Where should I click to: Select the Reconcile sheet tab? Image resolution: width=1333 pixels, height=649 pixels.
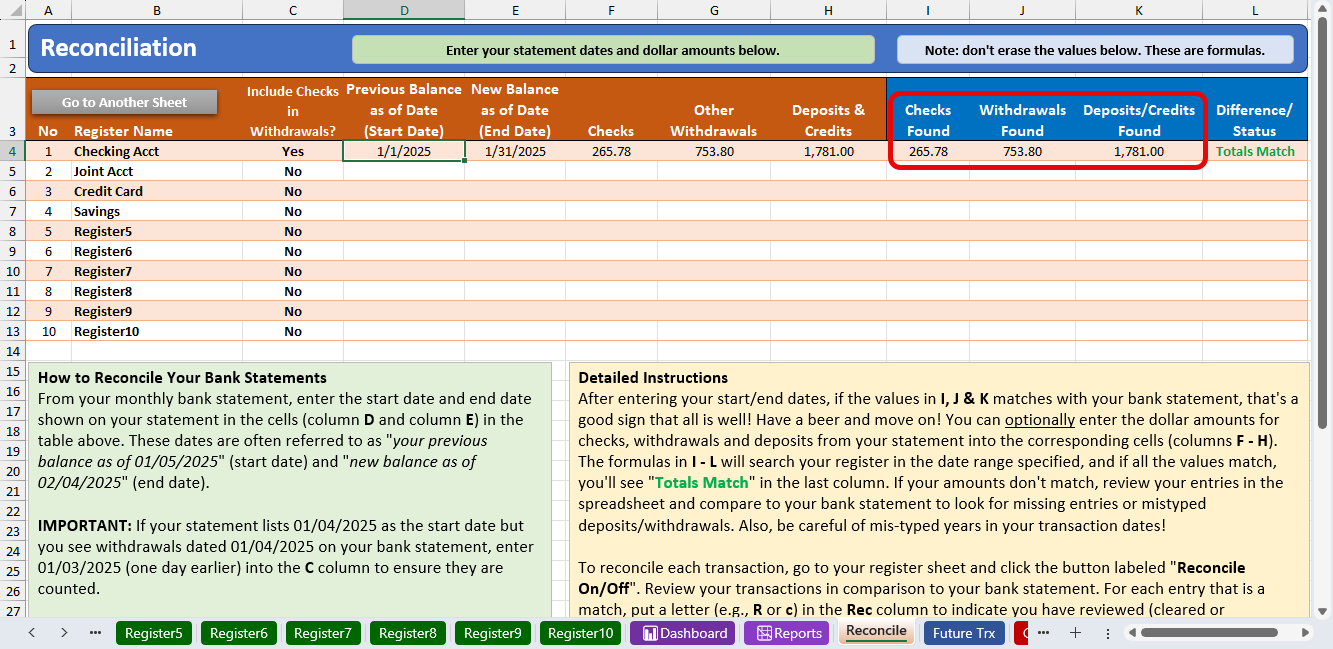(876, 631)
